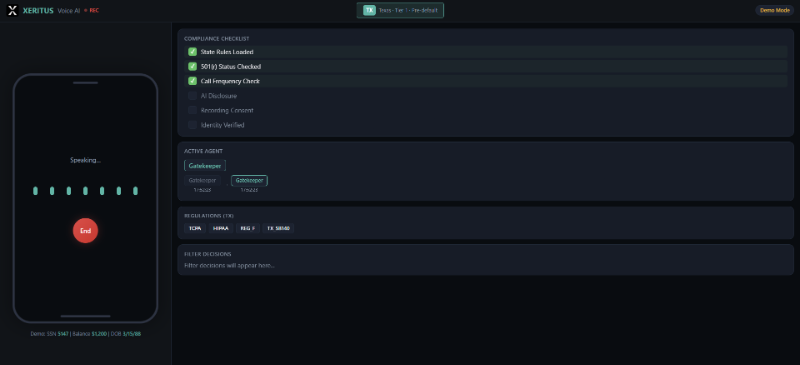
Task: Click the TX state badge icon
Action: 369,10
